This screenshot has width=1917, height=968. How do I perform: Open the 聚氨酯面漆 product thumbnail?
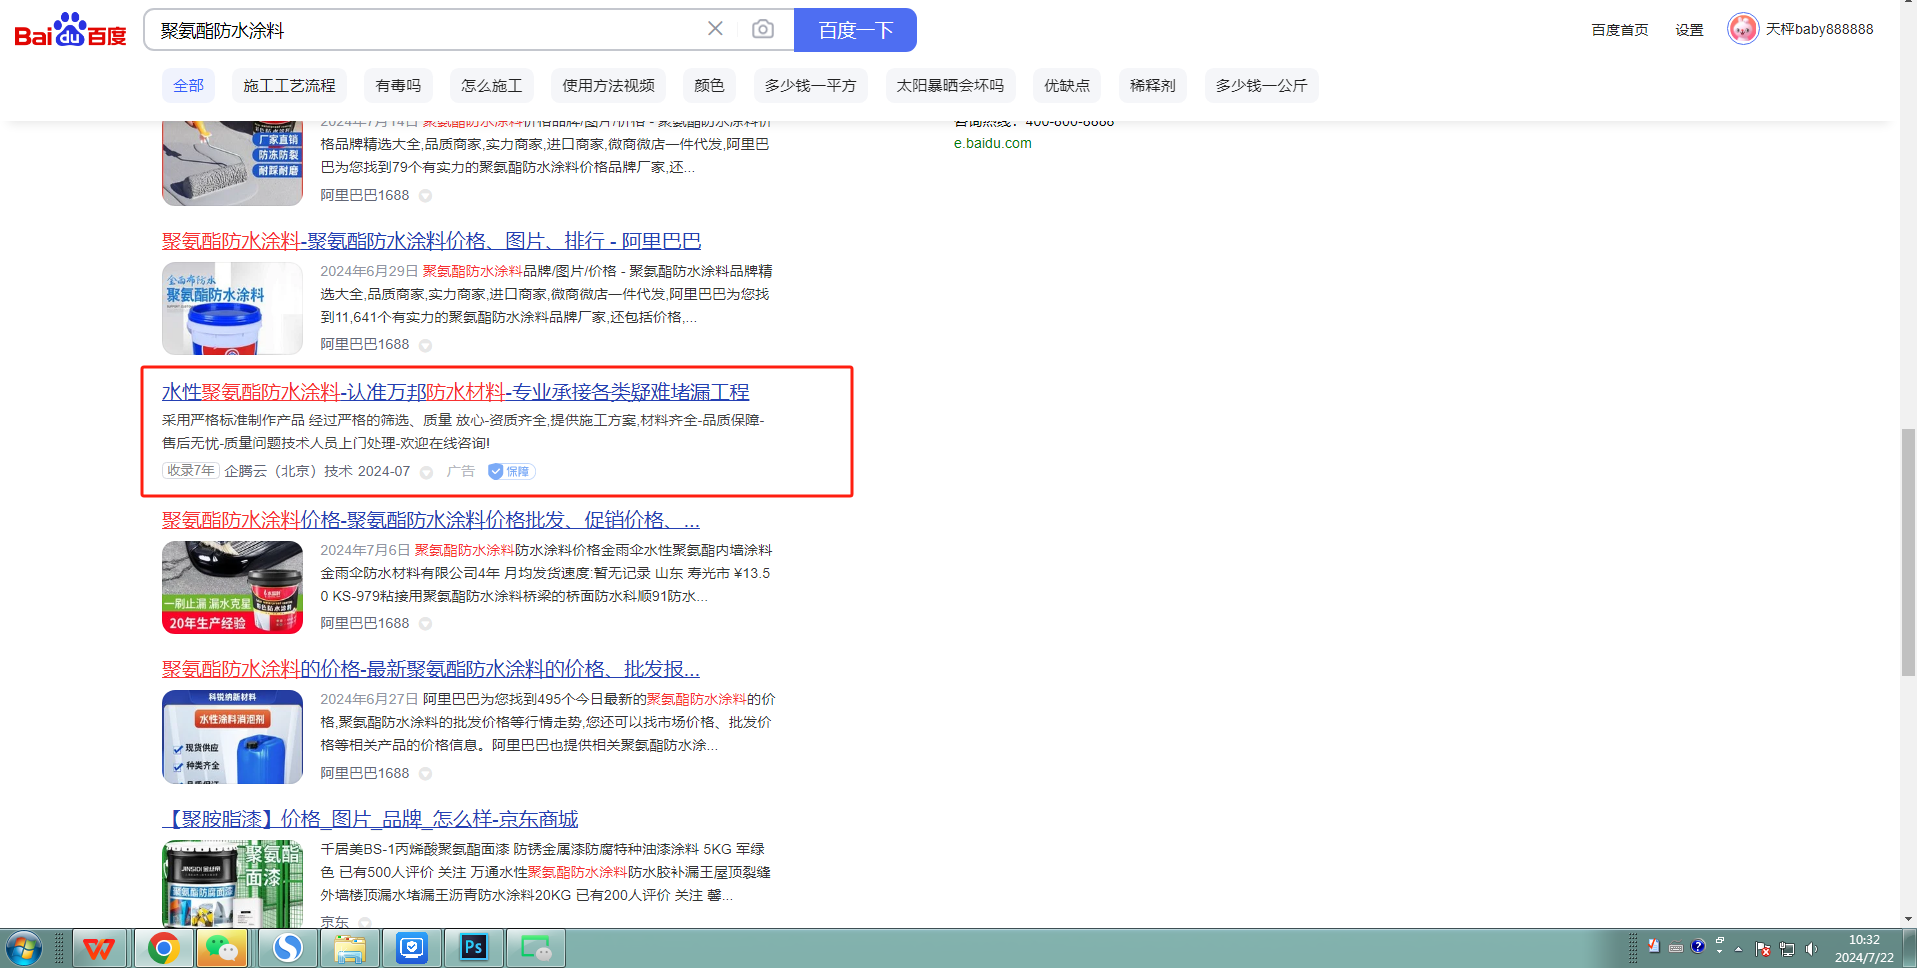coord(232,884)
